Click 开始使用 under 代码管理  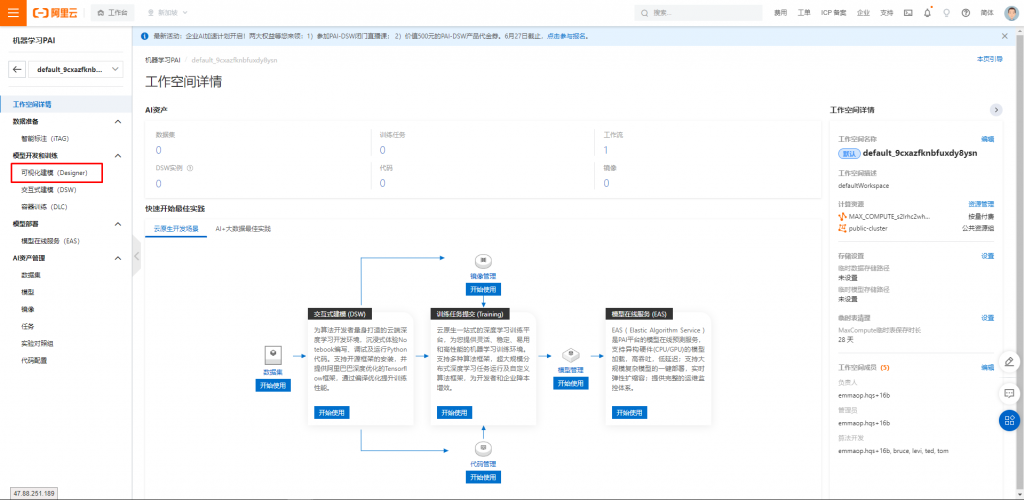[483, 477]
